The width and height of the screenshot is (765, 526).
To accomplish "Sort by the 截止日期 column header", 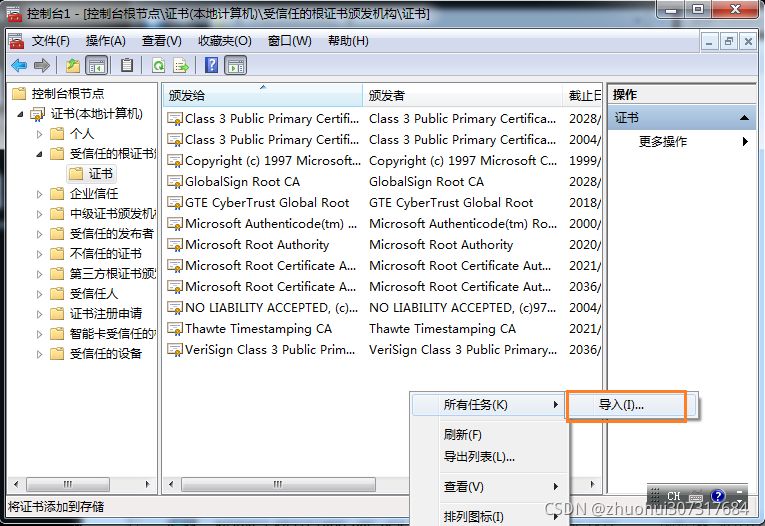I will (x=583, y=95).
